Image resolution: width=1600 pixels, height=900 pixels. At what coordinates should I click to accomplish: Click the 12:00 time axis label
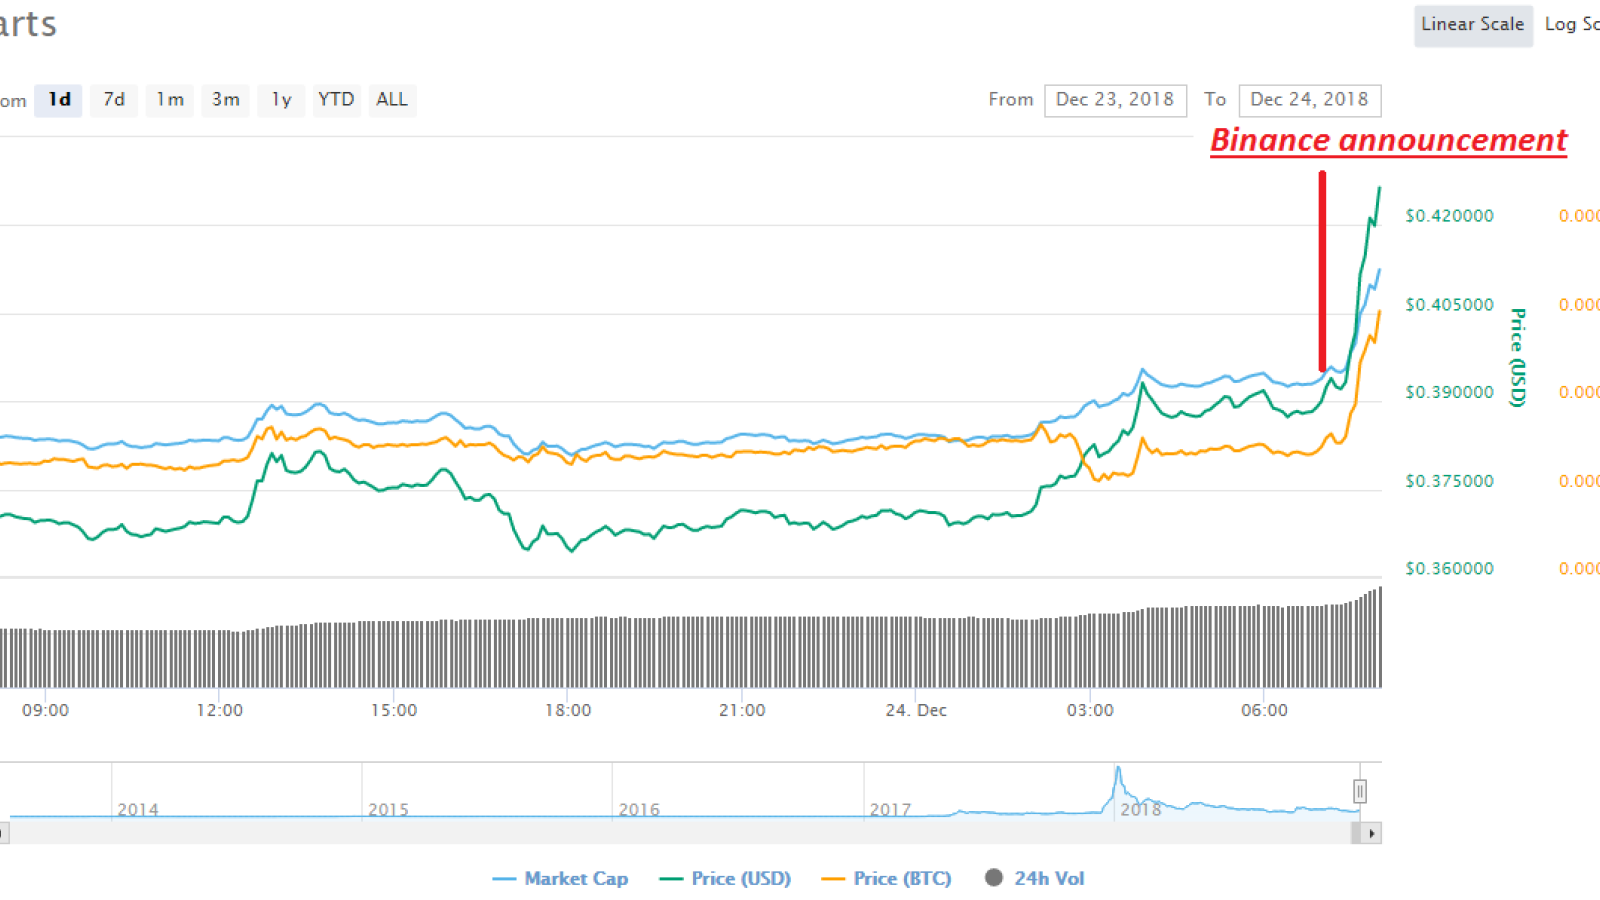219,711
